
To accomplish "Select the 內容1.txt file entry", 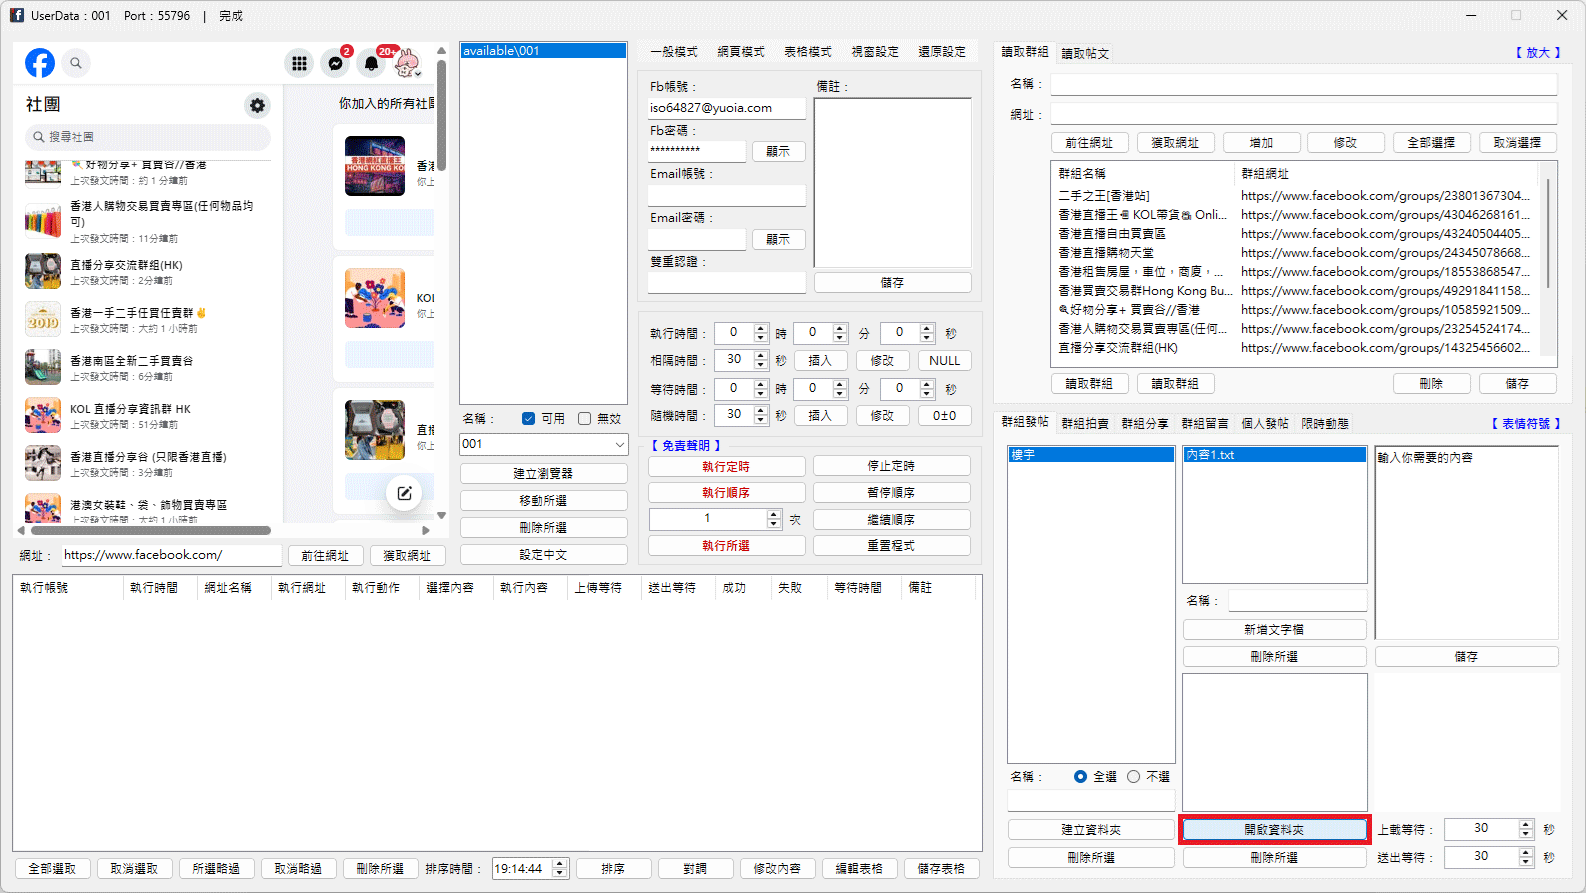I will click(1274, 455).
